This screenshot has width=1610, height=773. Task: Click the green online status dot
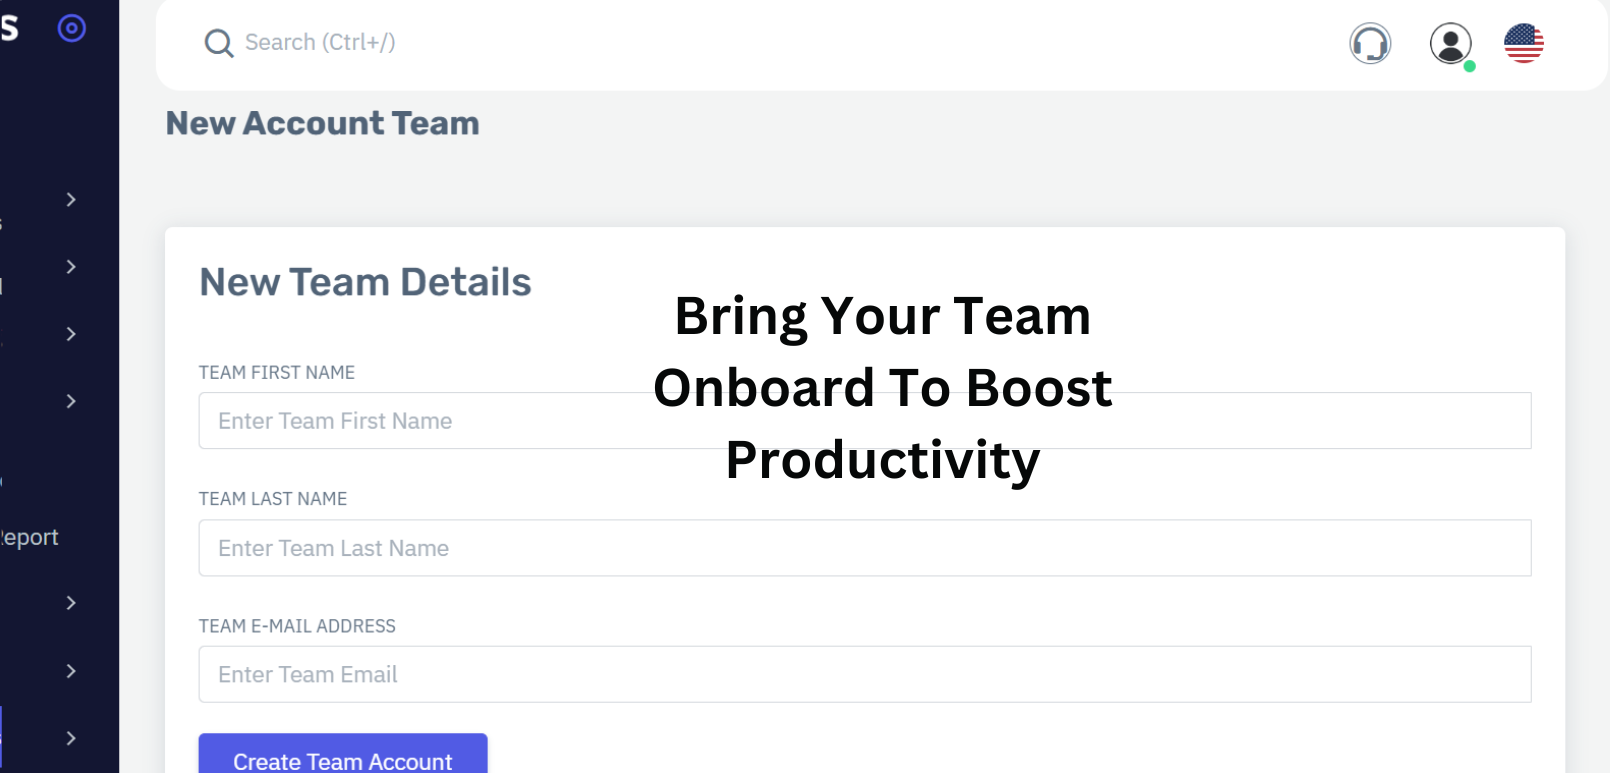1470,67
